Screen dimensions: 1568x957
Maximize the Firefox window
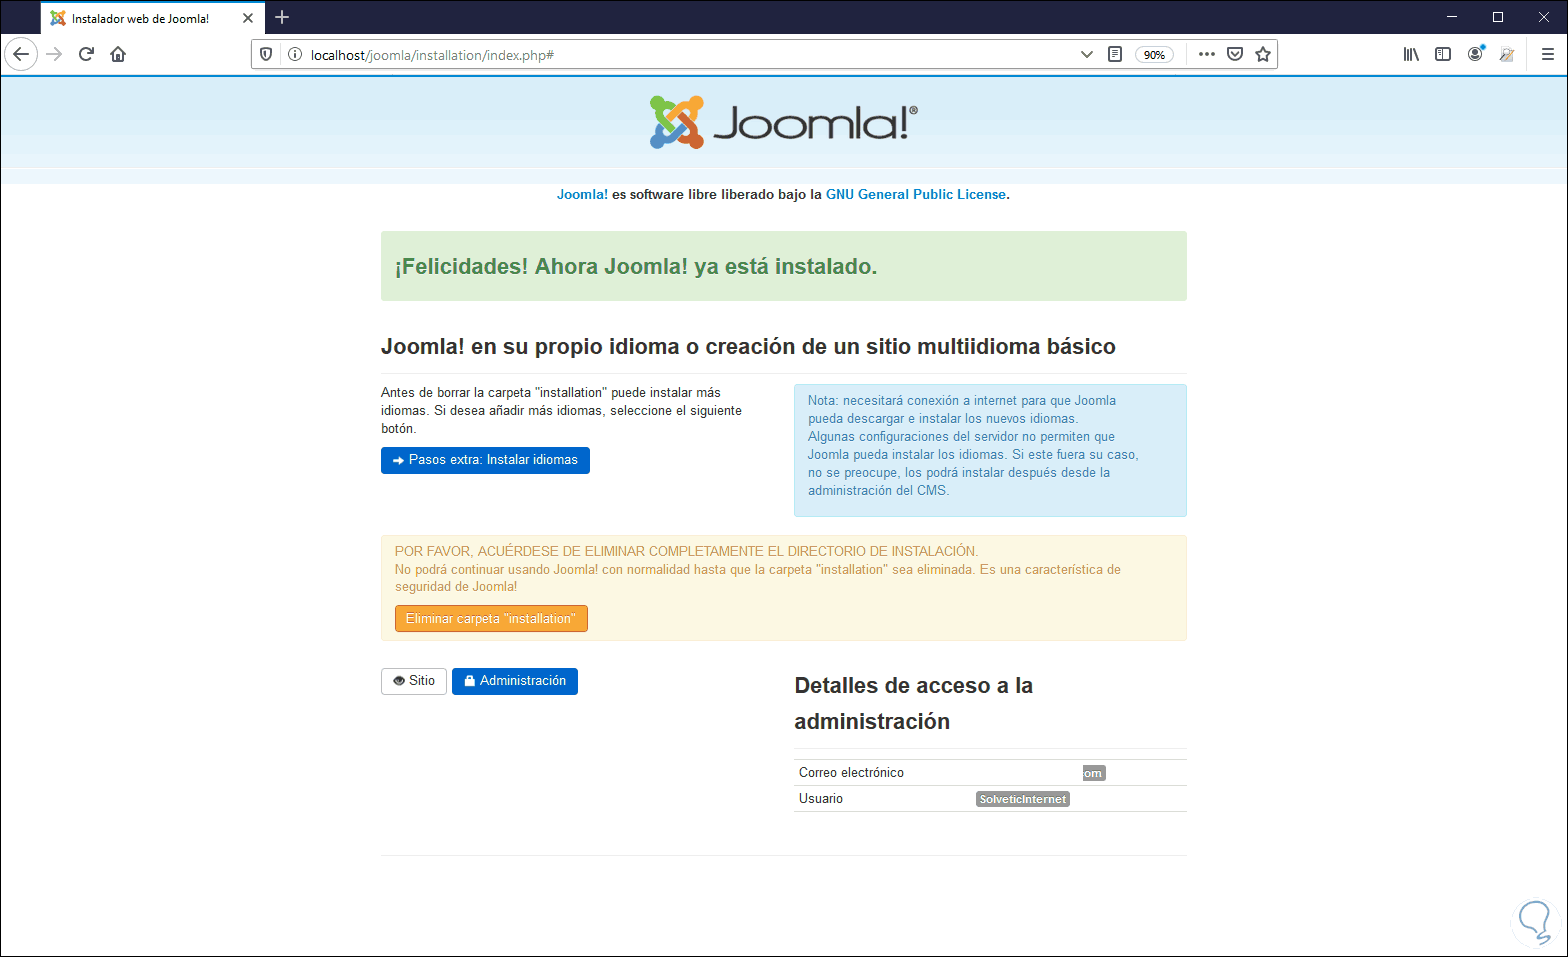click(x=1498, y=17)
